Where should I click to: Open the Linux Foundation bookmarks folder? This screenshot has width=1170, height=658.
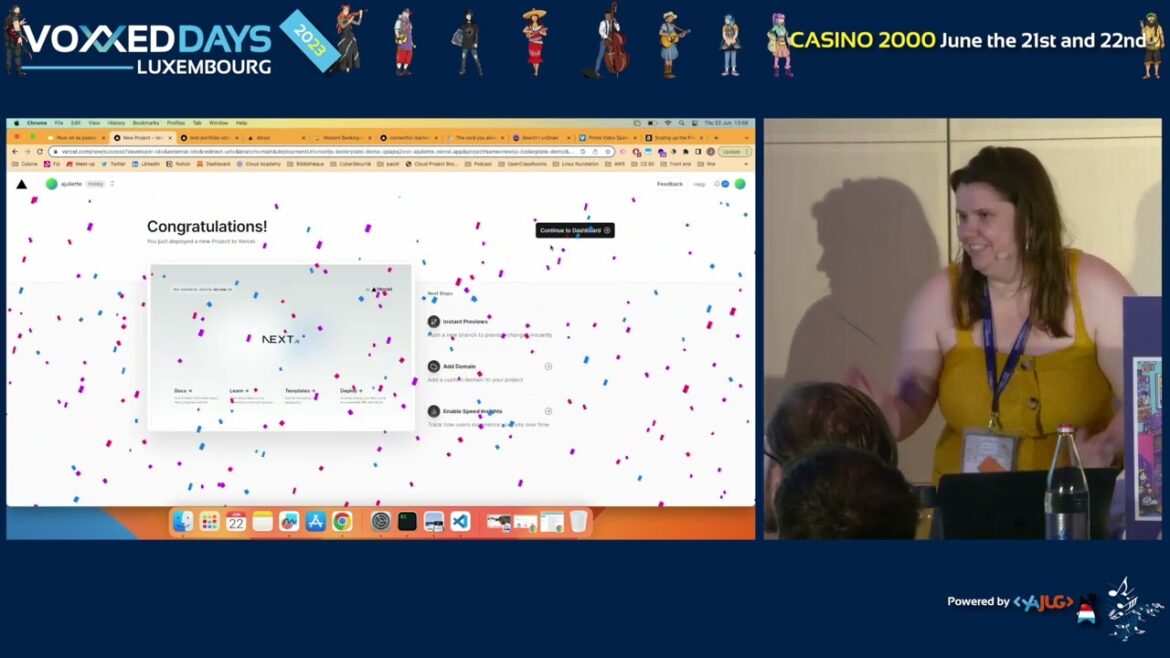[x=574, y=164]
